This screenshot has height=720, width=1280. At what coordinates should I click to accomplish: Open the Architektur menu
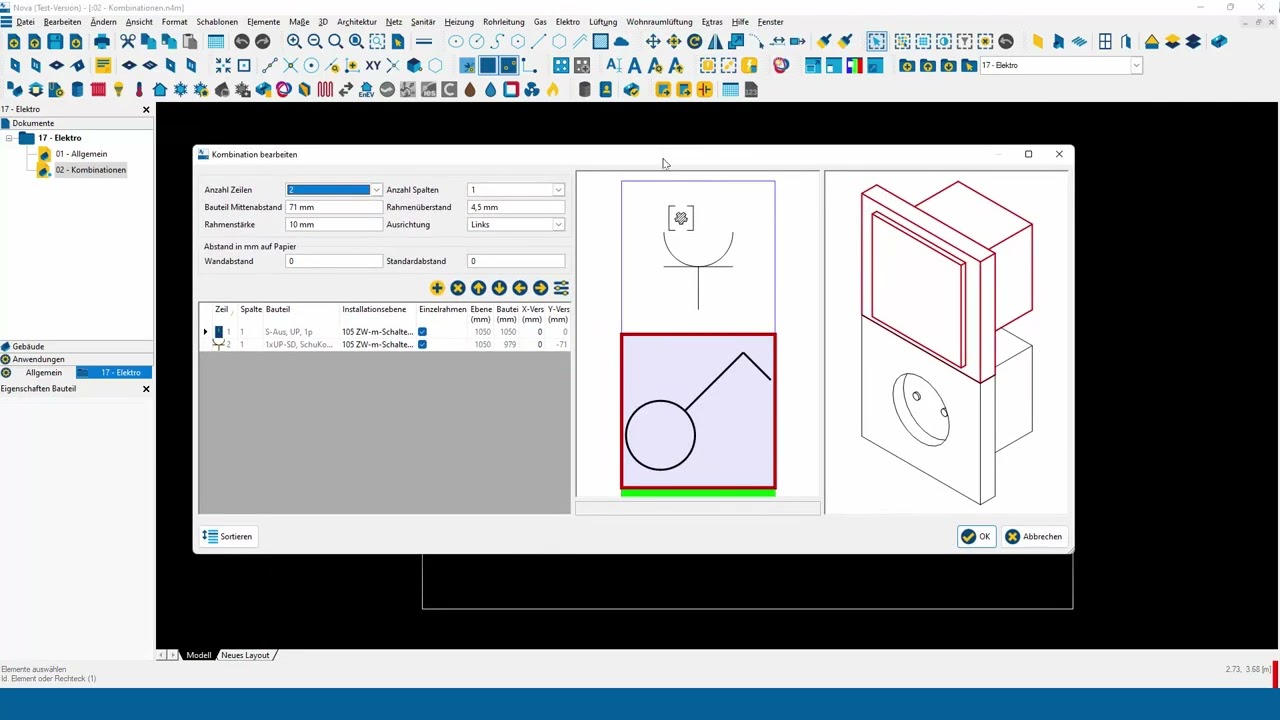357,22
